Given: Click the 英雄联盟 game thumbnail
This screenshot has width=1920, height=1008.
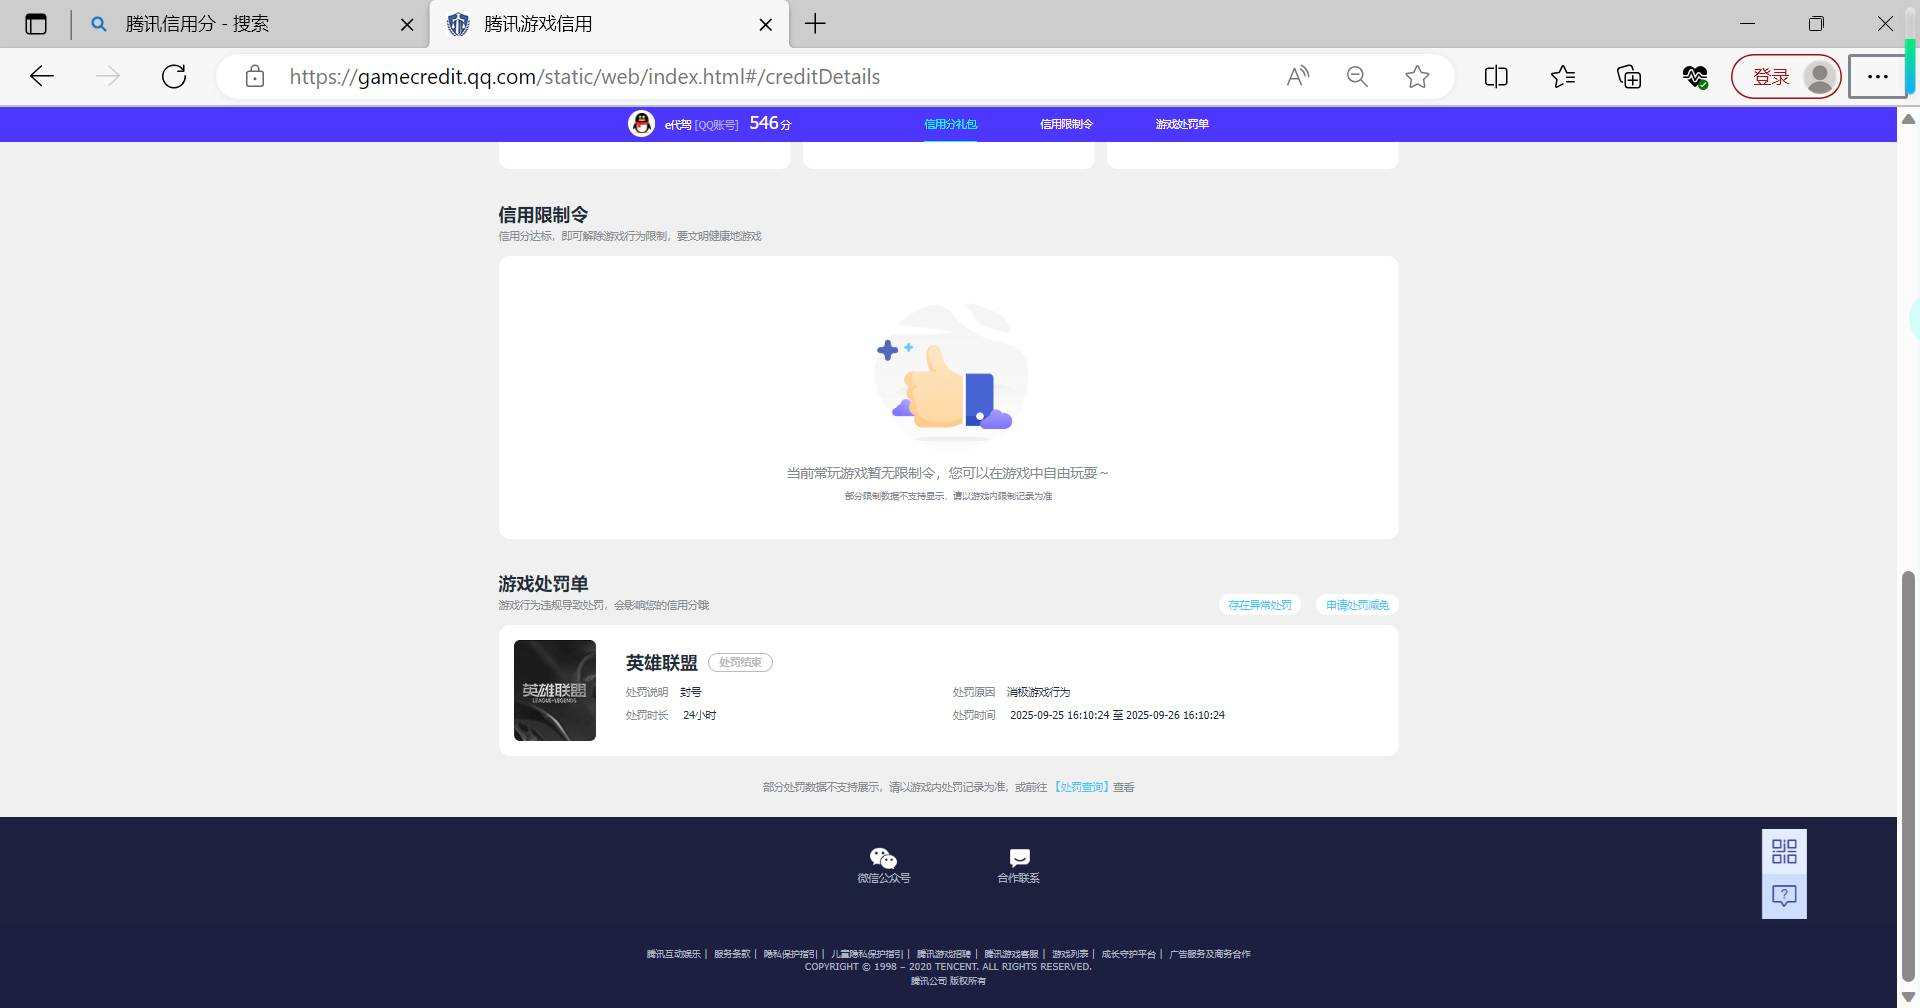Looking at the screenshot, I should pyautogui.click(x=555, y=691).
